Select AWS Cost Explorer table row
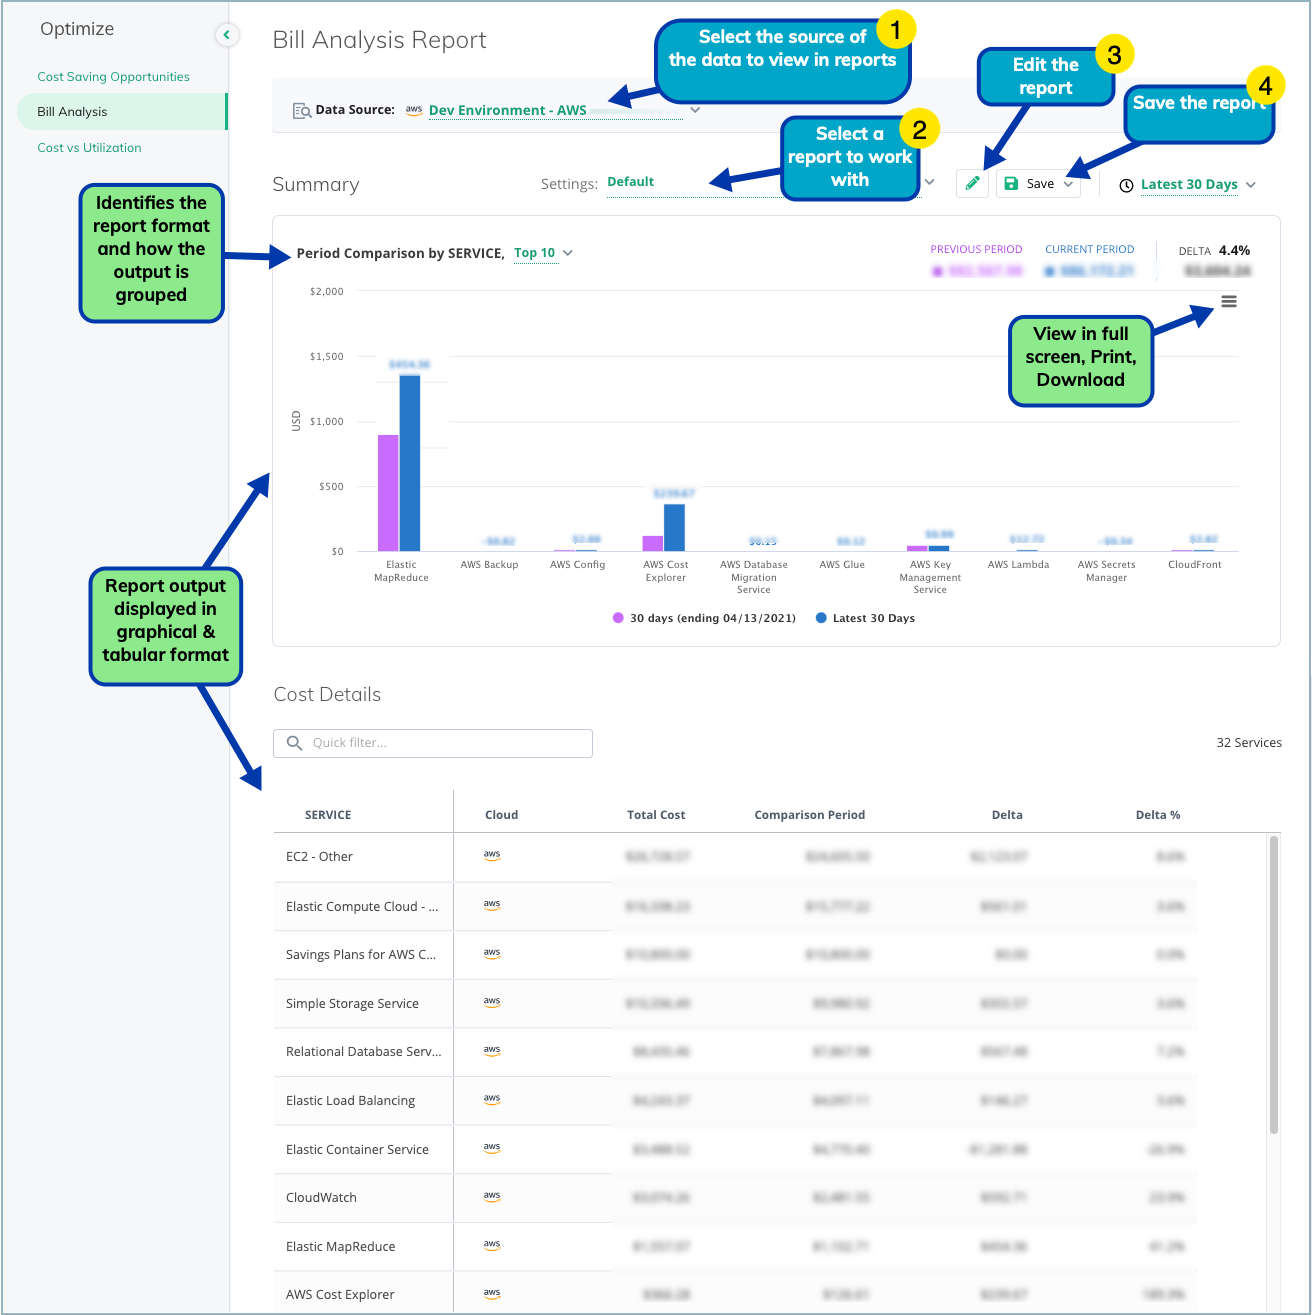Screen dimensions: 1312x1315 coord(735,1293)
